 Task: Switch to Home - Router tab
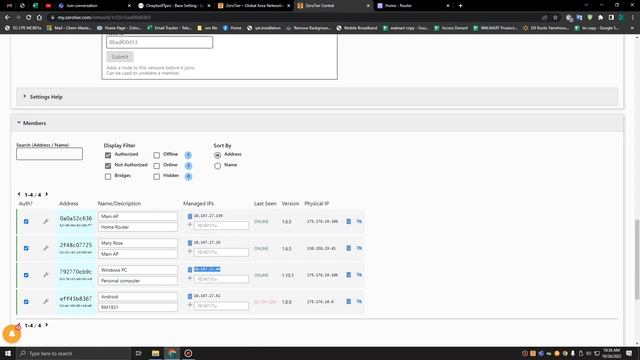413,6
